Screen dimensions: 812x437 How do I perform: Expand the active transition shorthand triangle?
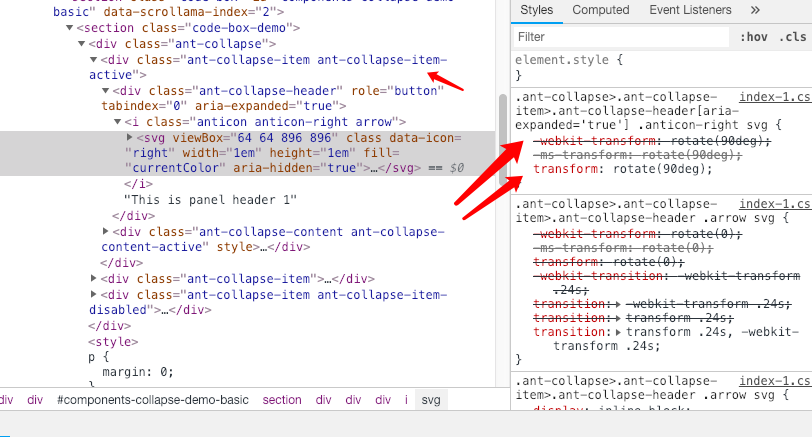click(x=618, y=332)
